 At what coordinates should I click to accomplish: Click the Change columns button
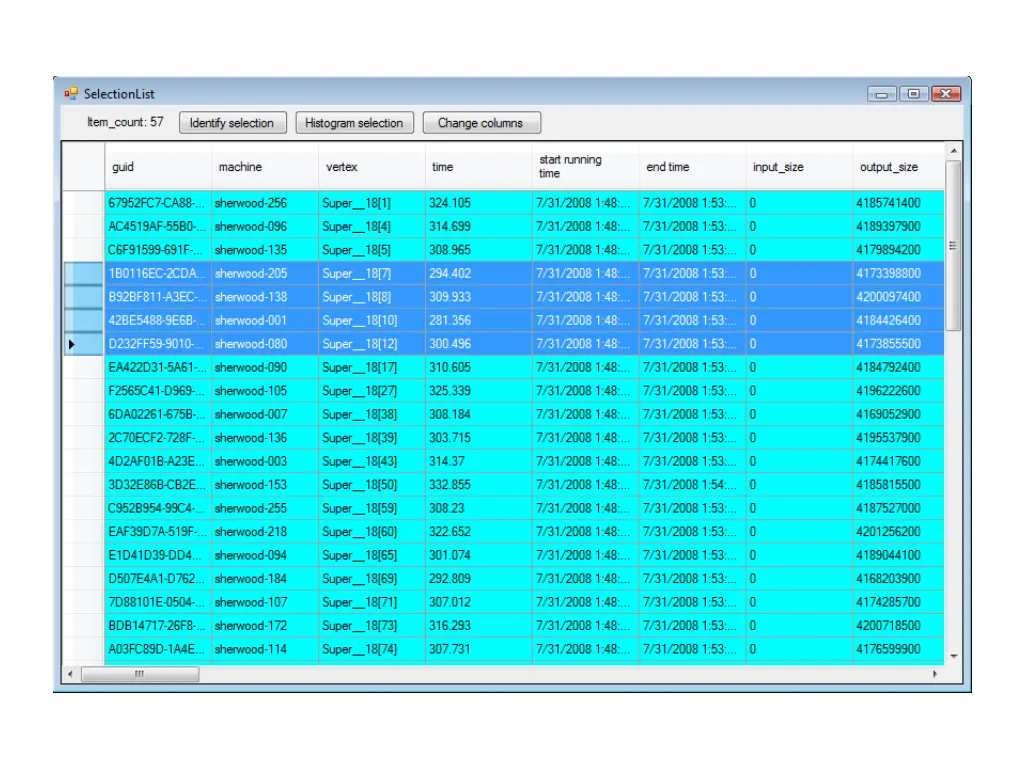coord(481,123)
